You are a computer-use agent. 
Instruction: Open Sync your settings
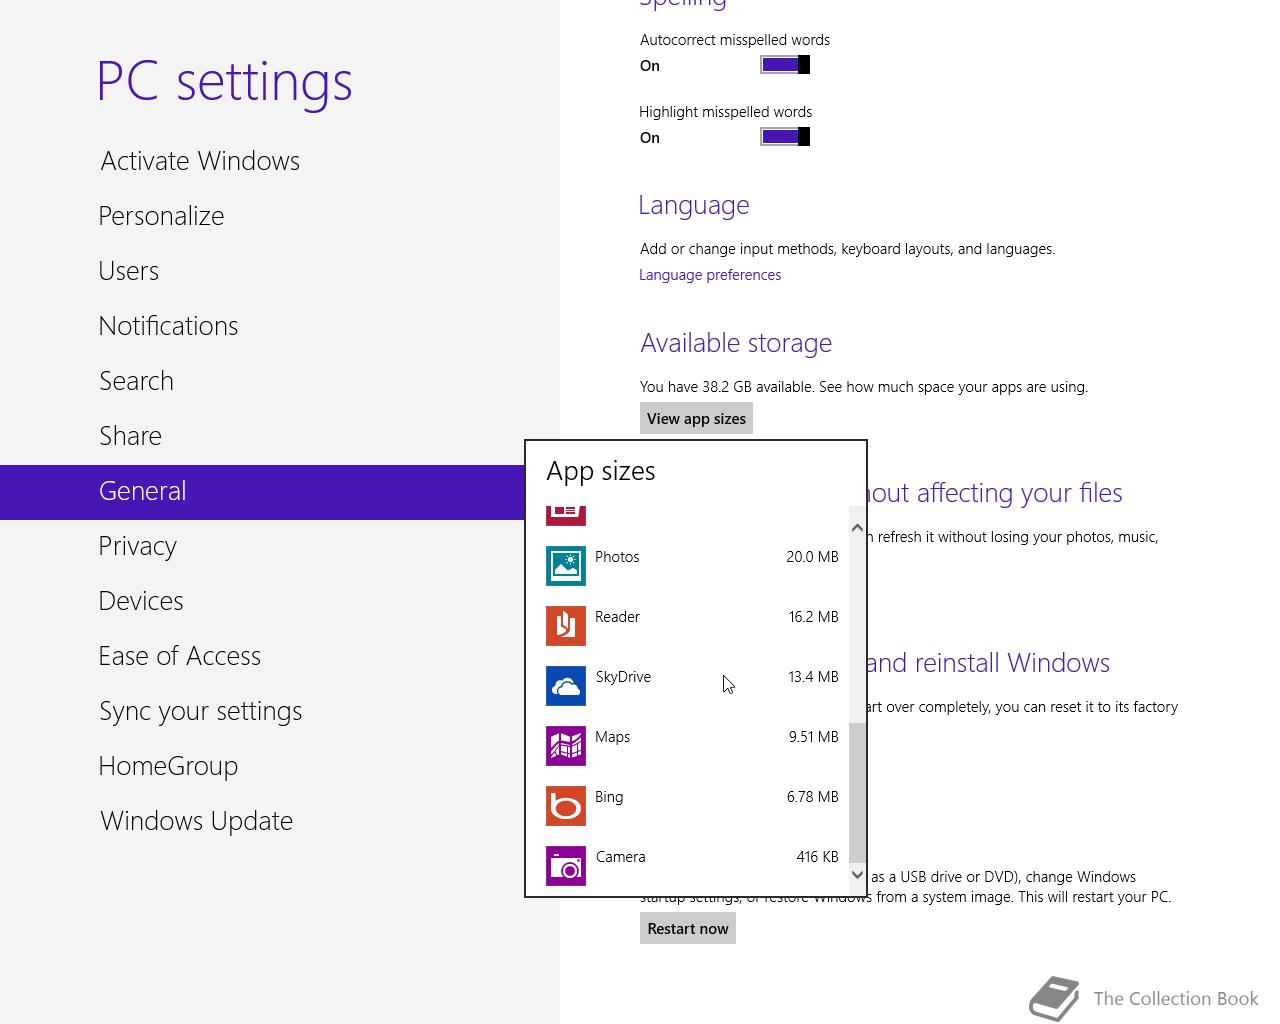(200, 711)
